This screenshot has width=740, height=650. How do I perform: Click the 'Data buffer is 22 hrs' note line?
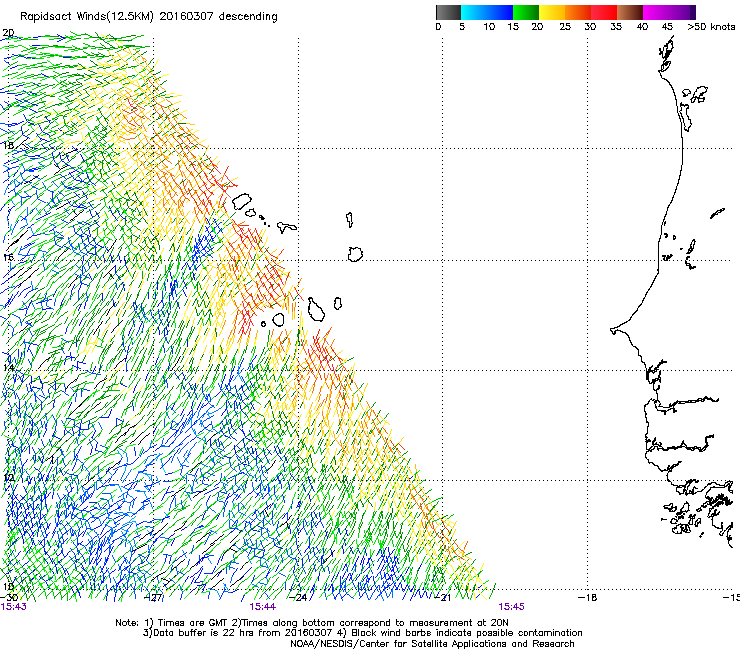pos(362,633)
